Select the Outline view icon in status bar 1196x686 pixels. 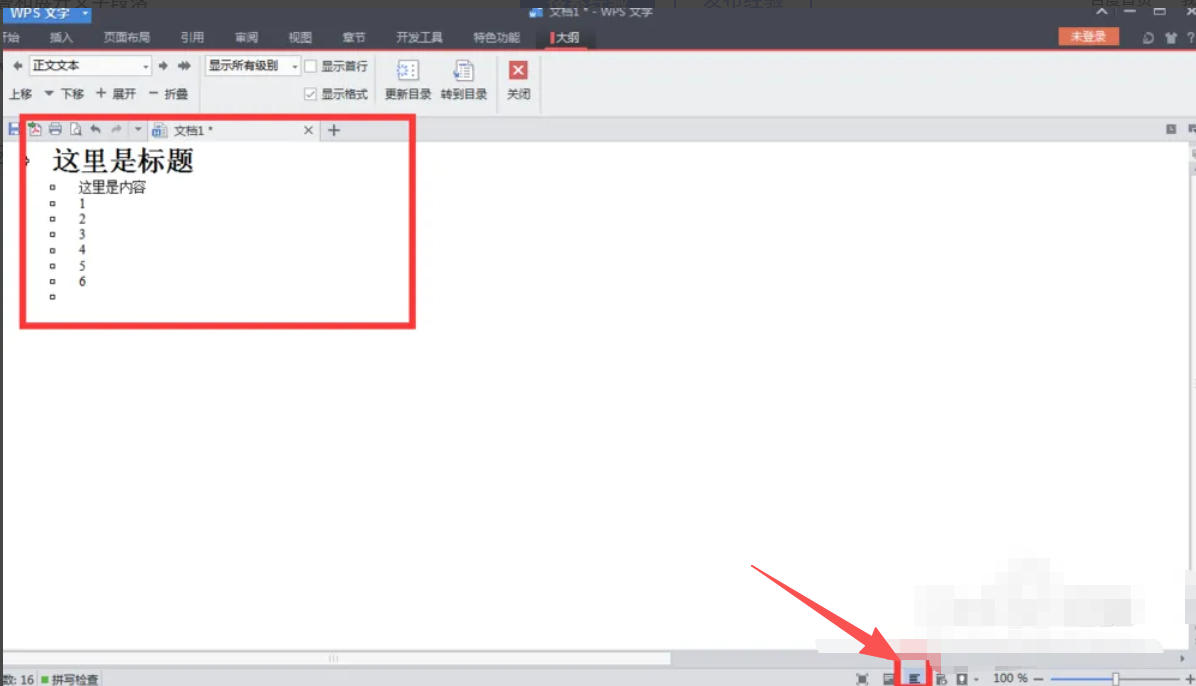pos(915,676)
